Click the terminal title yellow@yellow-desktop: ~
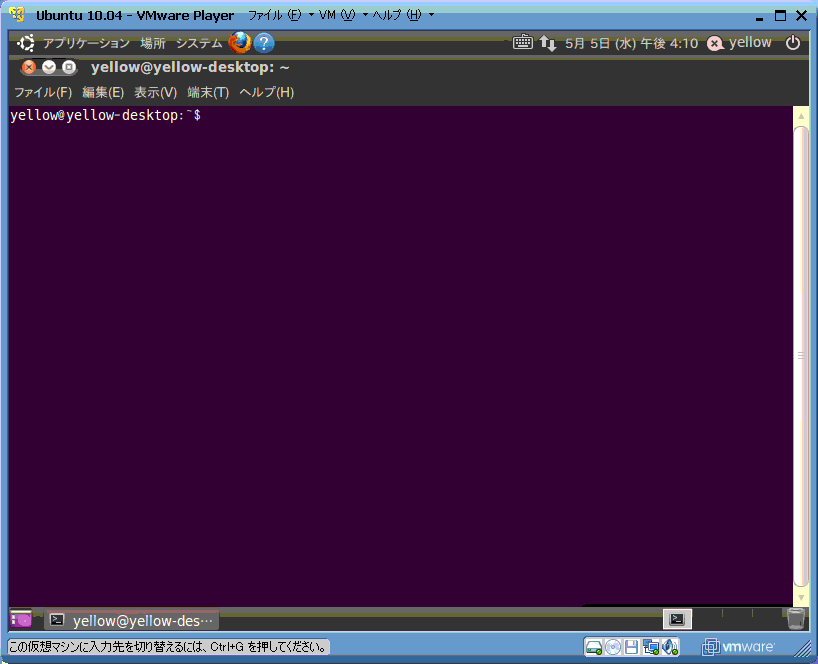Image resolution: width=818 pixels, height=664 pixels. pyautogui.click(x=190, y=67)
